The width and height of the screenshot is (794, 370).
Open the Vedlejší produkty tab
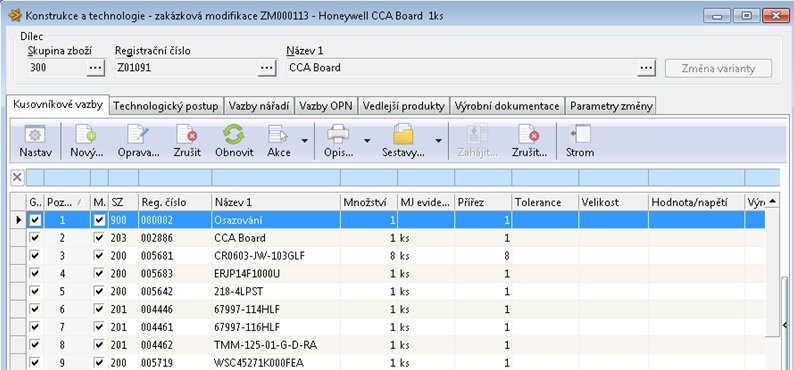[404, 106]
